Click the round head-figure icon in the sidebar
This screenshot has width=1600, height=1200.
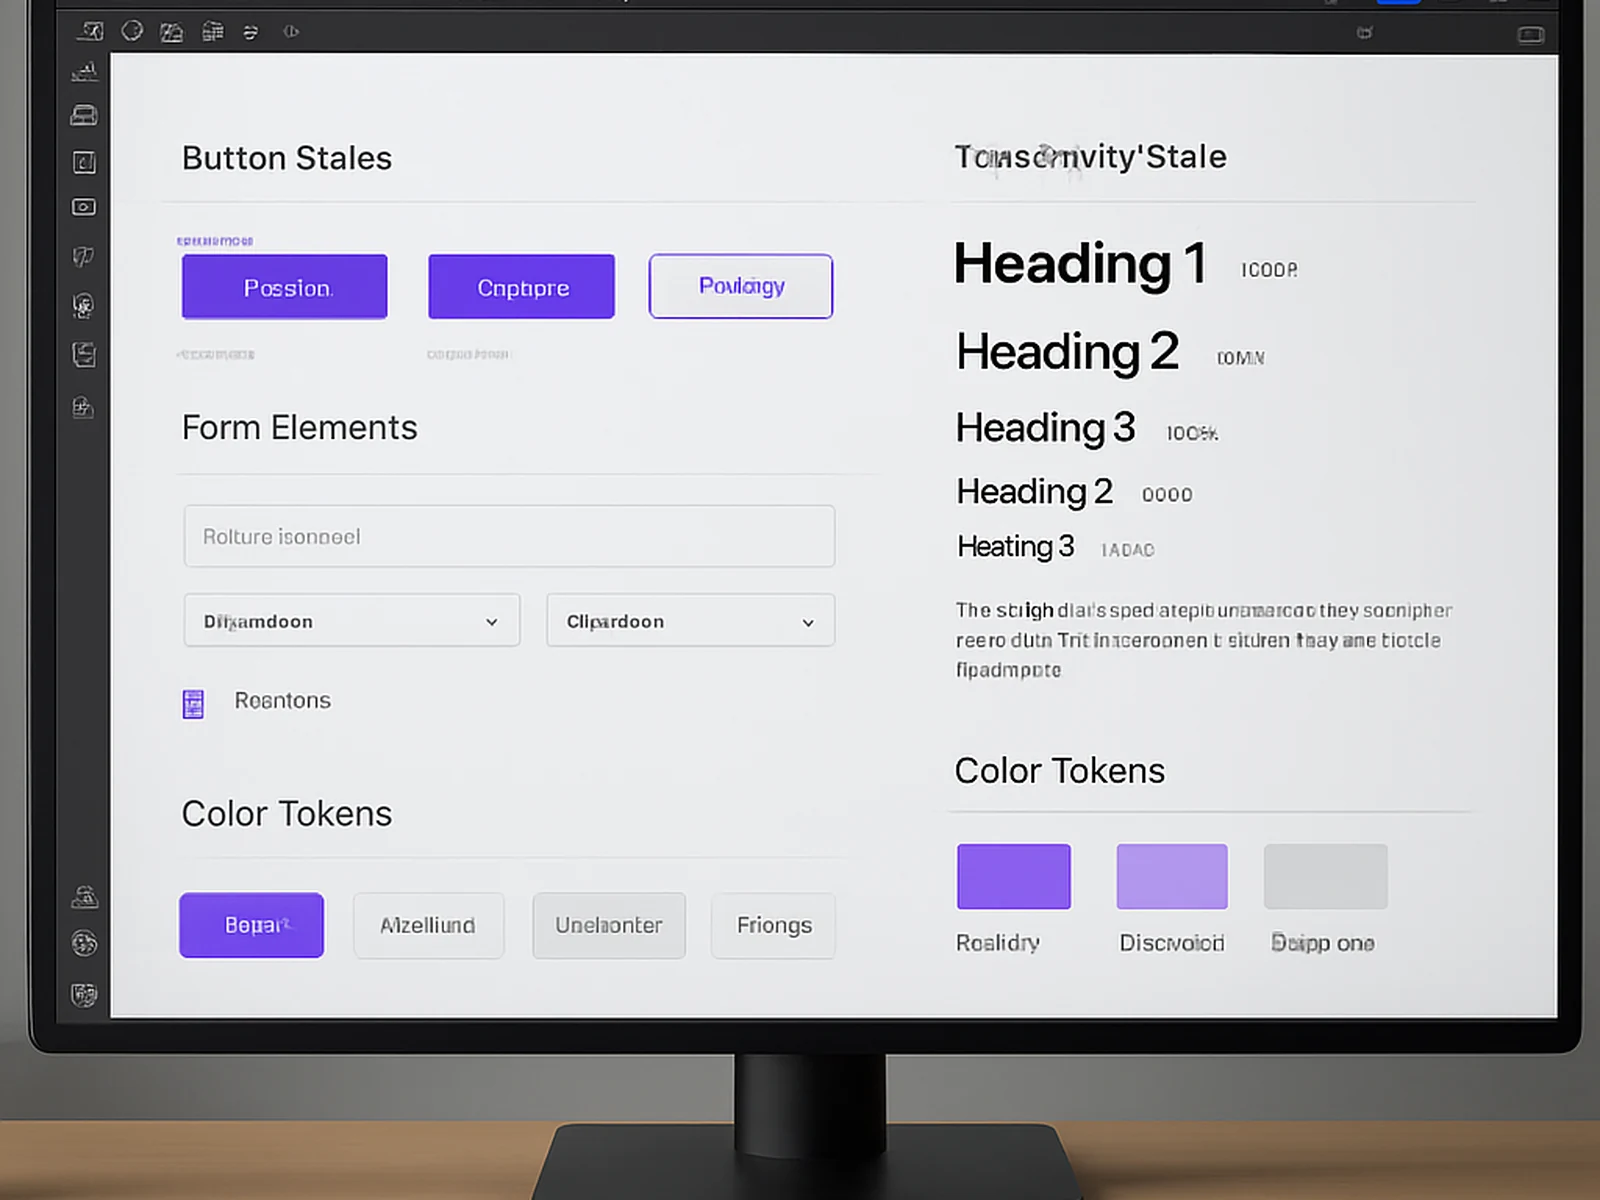(84, 305)
